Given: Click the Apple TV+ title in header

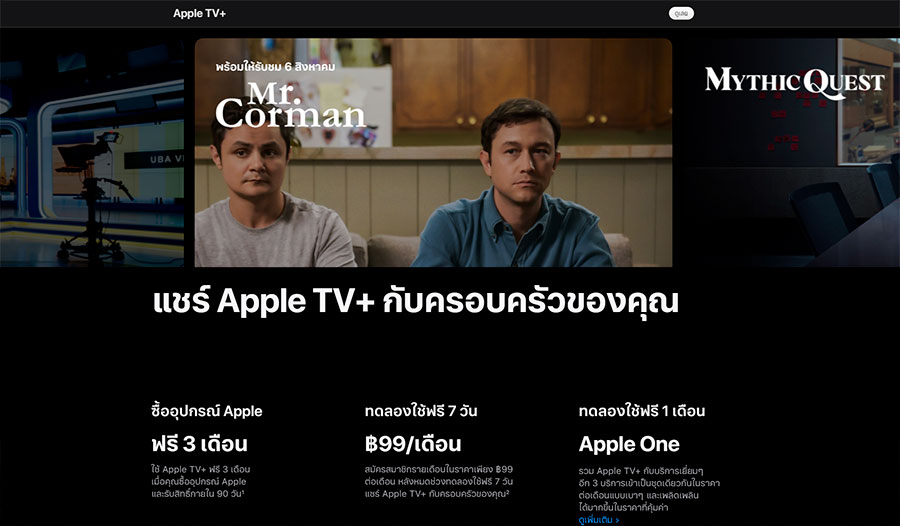Looking at the screenshot, I should [x=199, y=13].
